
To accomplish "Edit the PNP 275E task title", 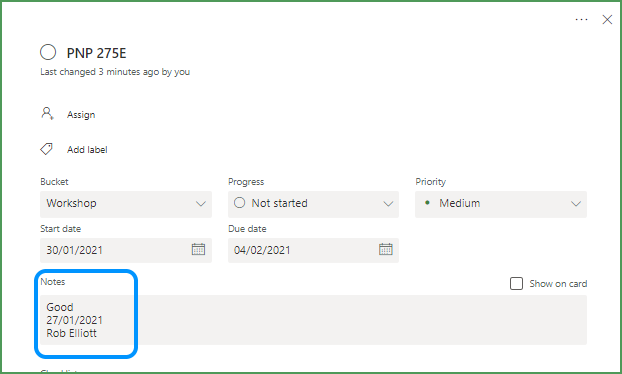I will pos(96,53).
